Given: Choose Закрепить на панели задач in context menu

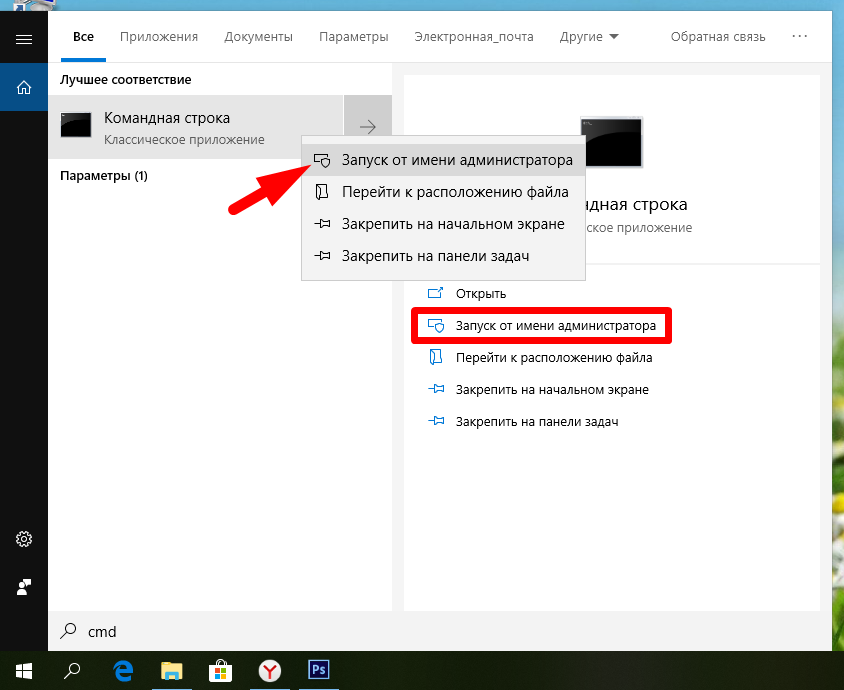Looking at the screenshot, I should click(444, 256).
